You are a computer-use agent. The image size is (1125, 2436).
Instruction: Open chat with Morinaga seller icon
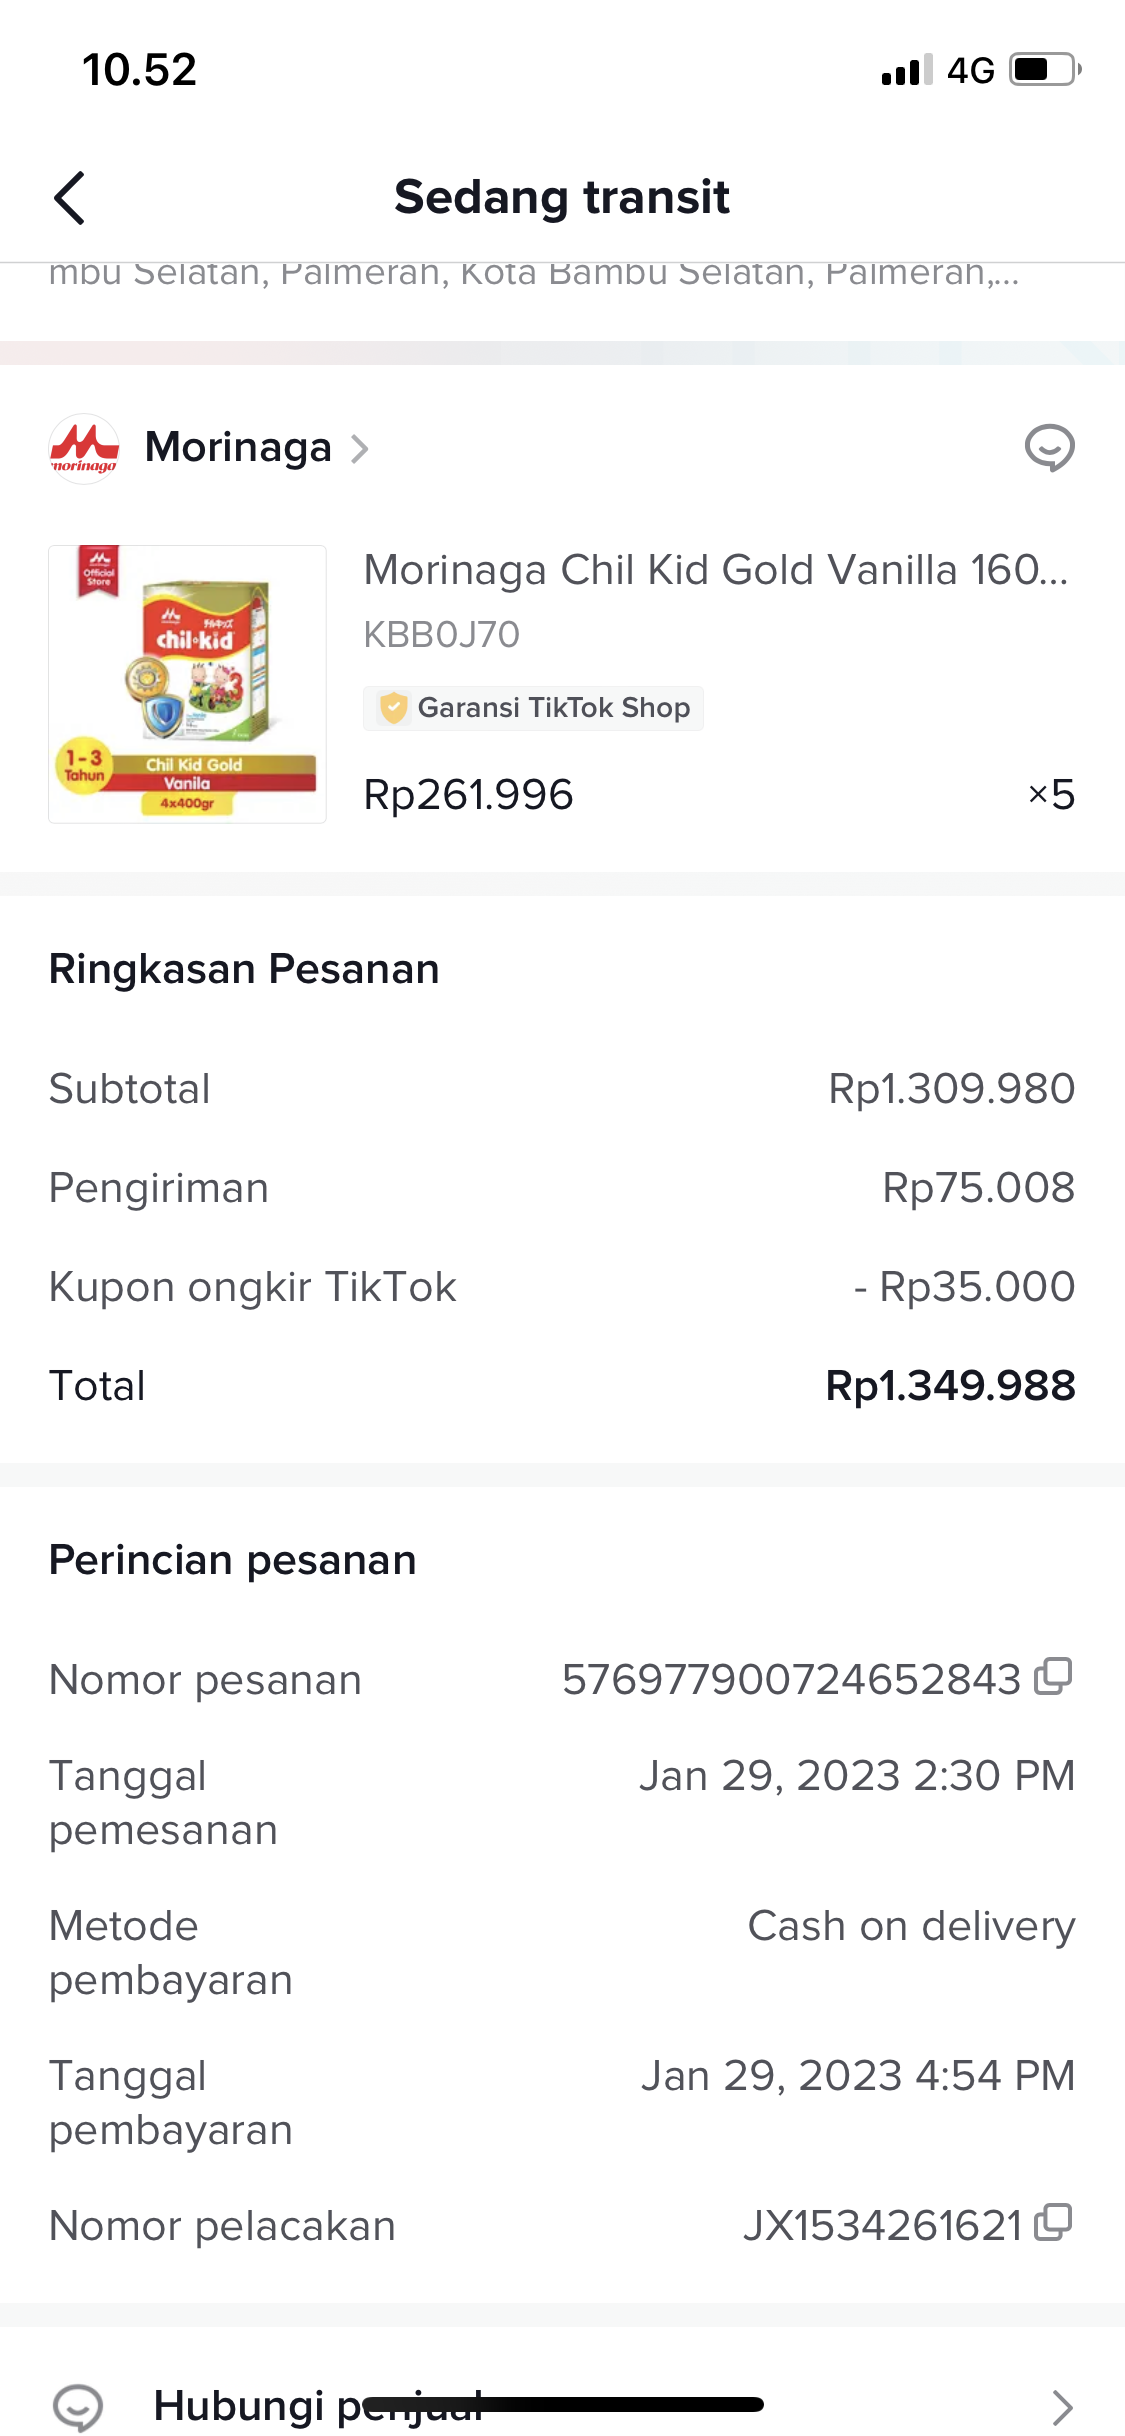point(1049,448)
